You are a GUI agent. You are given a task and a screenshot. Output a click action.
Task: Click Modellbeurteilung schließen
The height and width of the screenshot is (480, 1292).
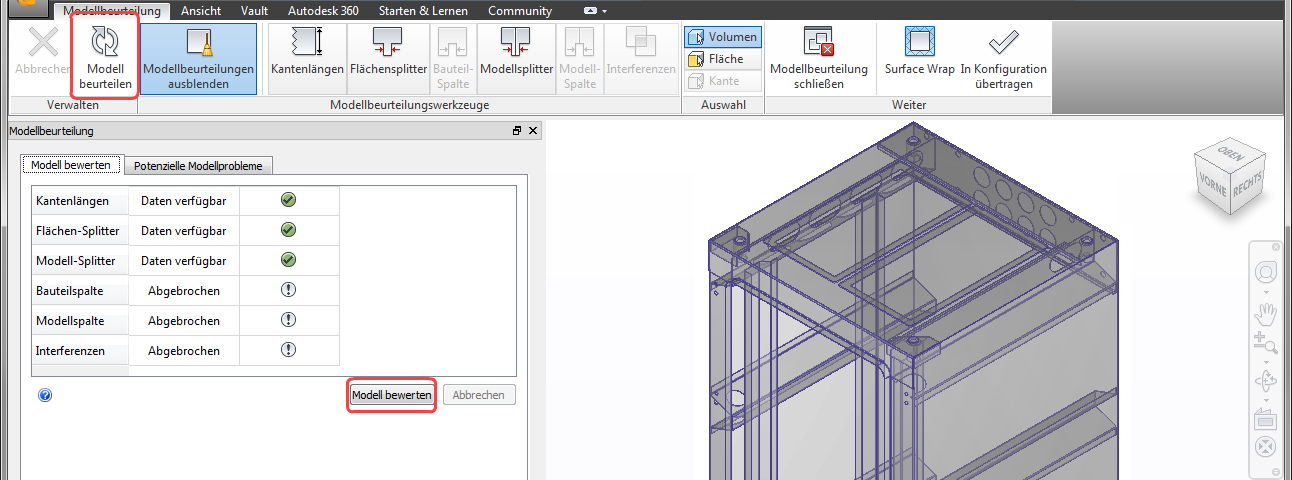click(x=819, y=58)
